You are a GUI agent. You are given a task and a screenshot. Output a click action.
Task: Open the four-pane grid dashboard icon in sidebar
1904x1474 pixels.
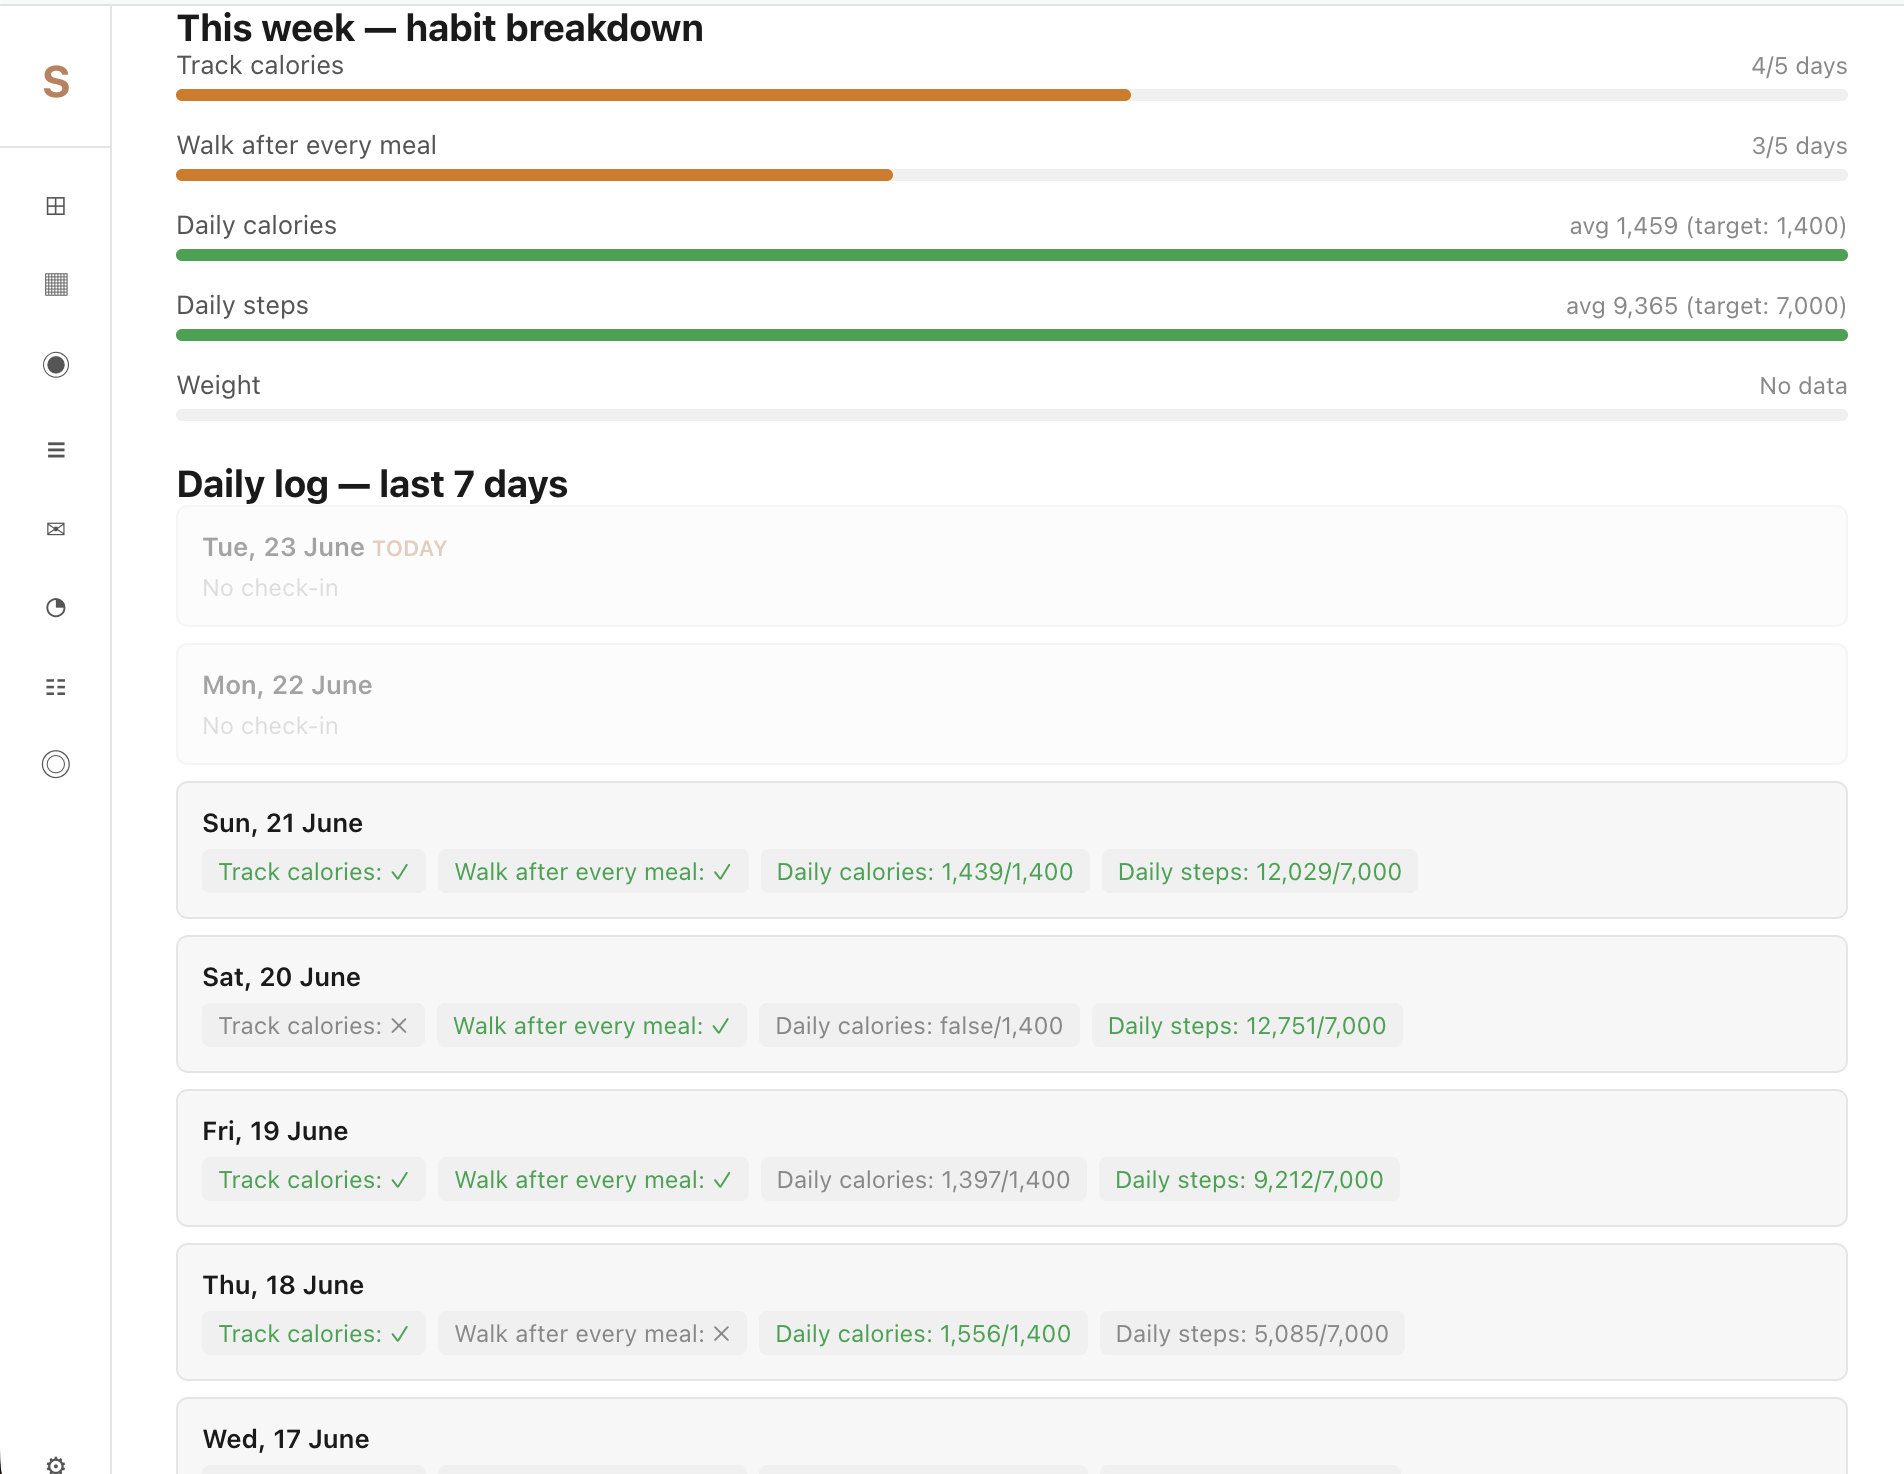point(56,206)
